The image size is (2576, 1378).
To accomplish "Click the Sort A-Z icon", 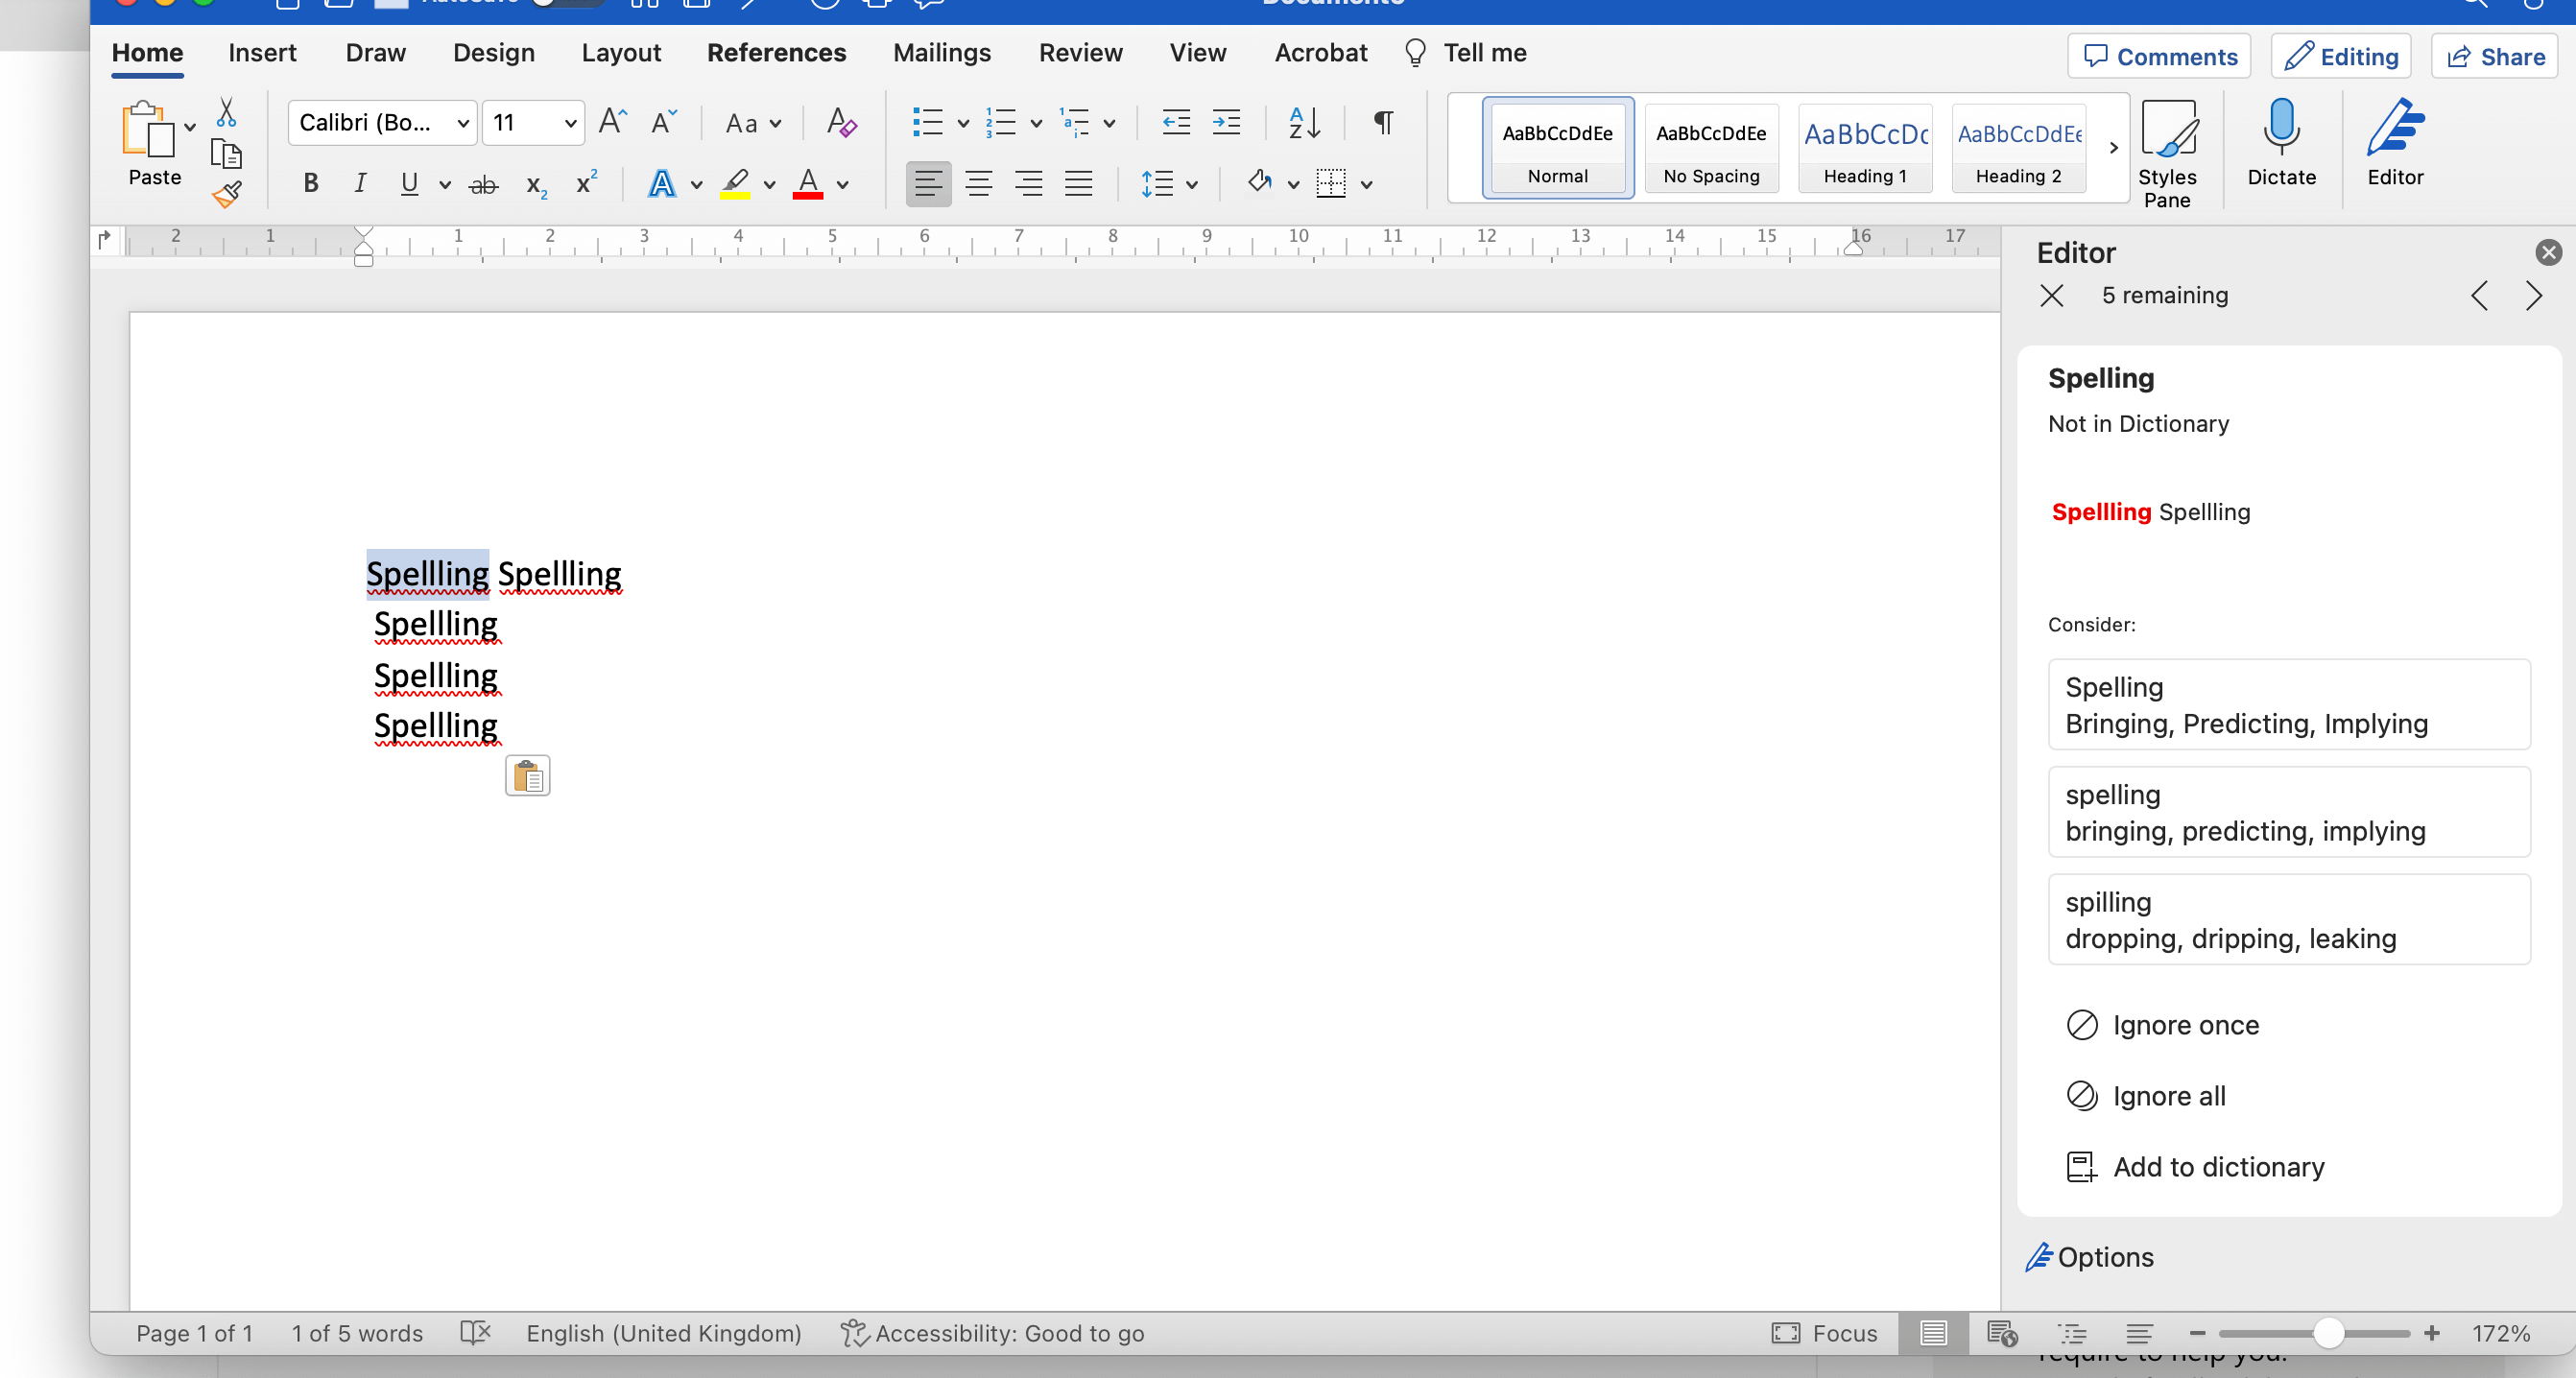I will point(1304,123).
